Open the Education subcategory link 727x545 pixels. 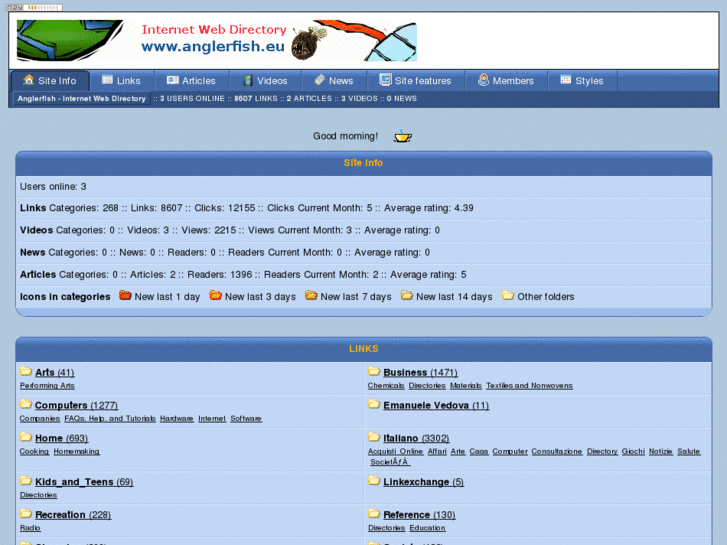point(427,528)
